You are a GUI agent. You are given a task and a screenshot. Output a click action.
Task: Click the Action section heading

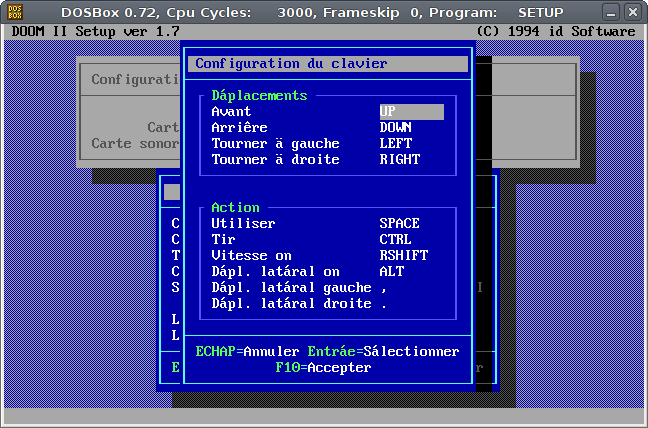(235, 208)
